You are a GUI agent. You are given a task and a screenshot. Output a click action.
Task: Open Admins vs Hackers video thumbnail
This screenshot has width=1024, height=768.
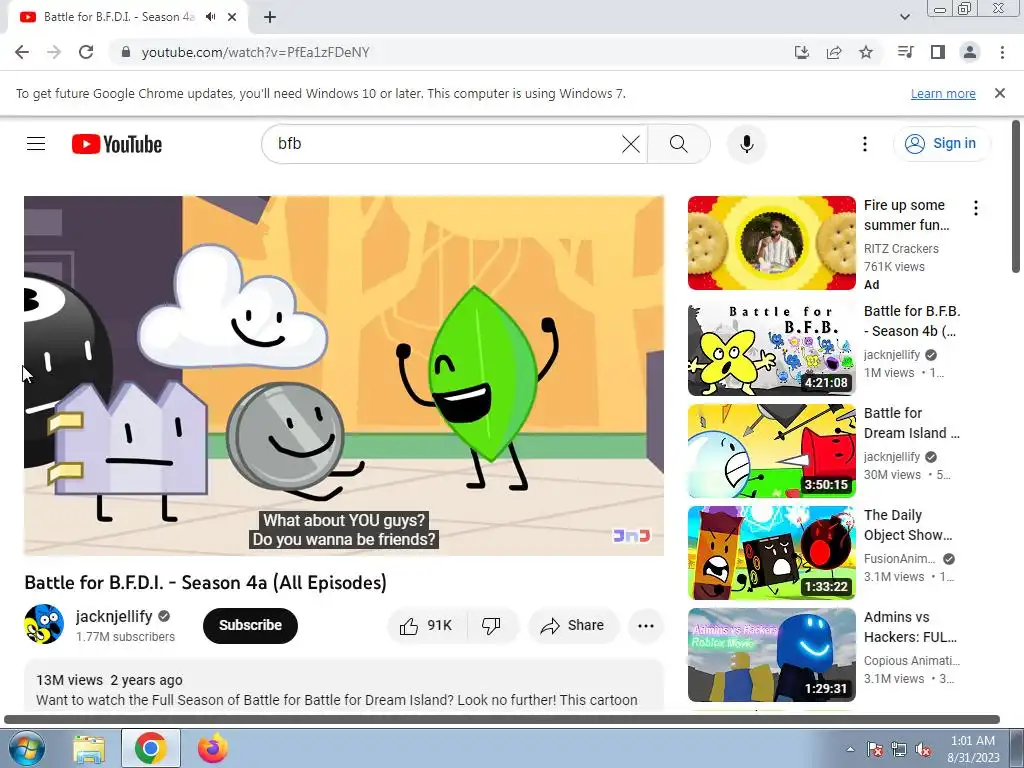771,654
